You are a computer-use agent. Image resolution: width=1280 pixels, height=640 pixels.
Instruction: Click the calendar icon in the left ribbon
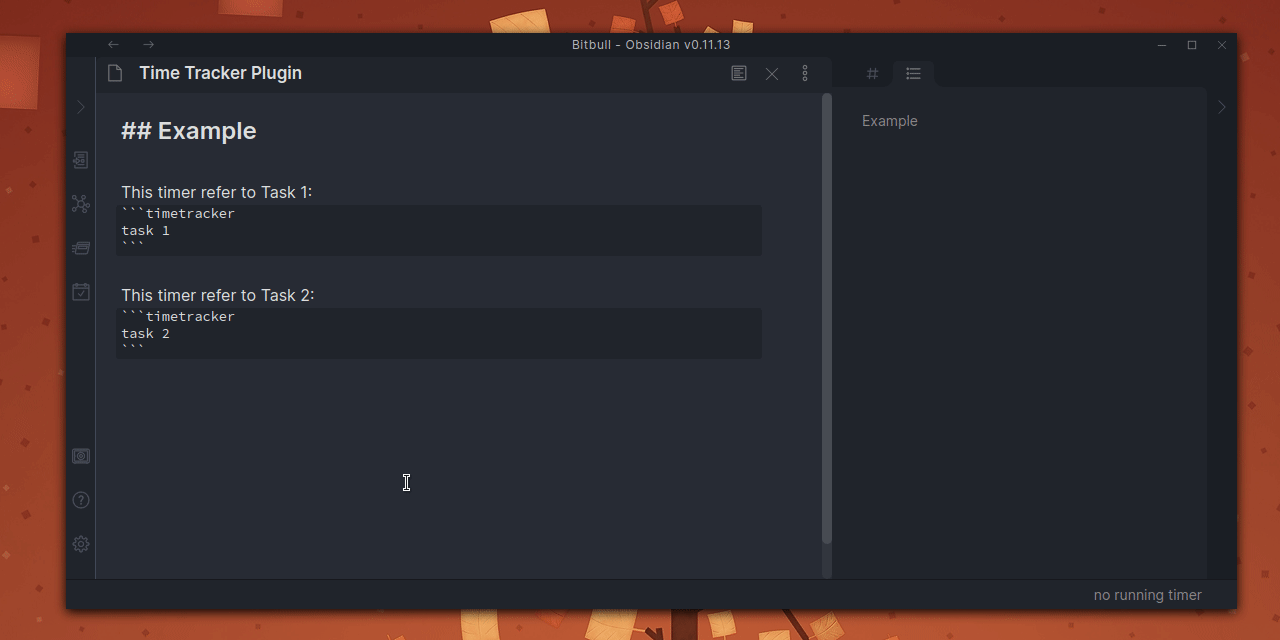80,291
